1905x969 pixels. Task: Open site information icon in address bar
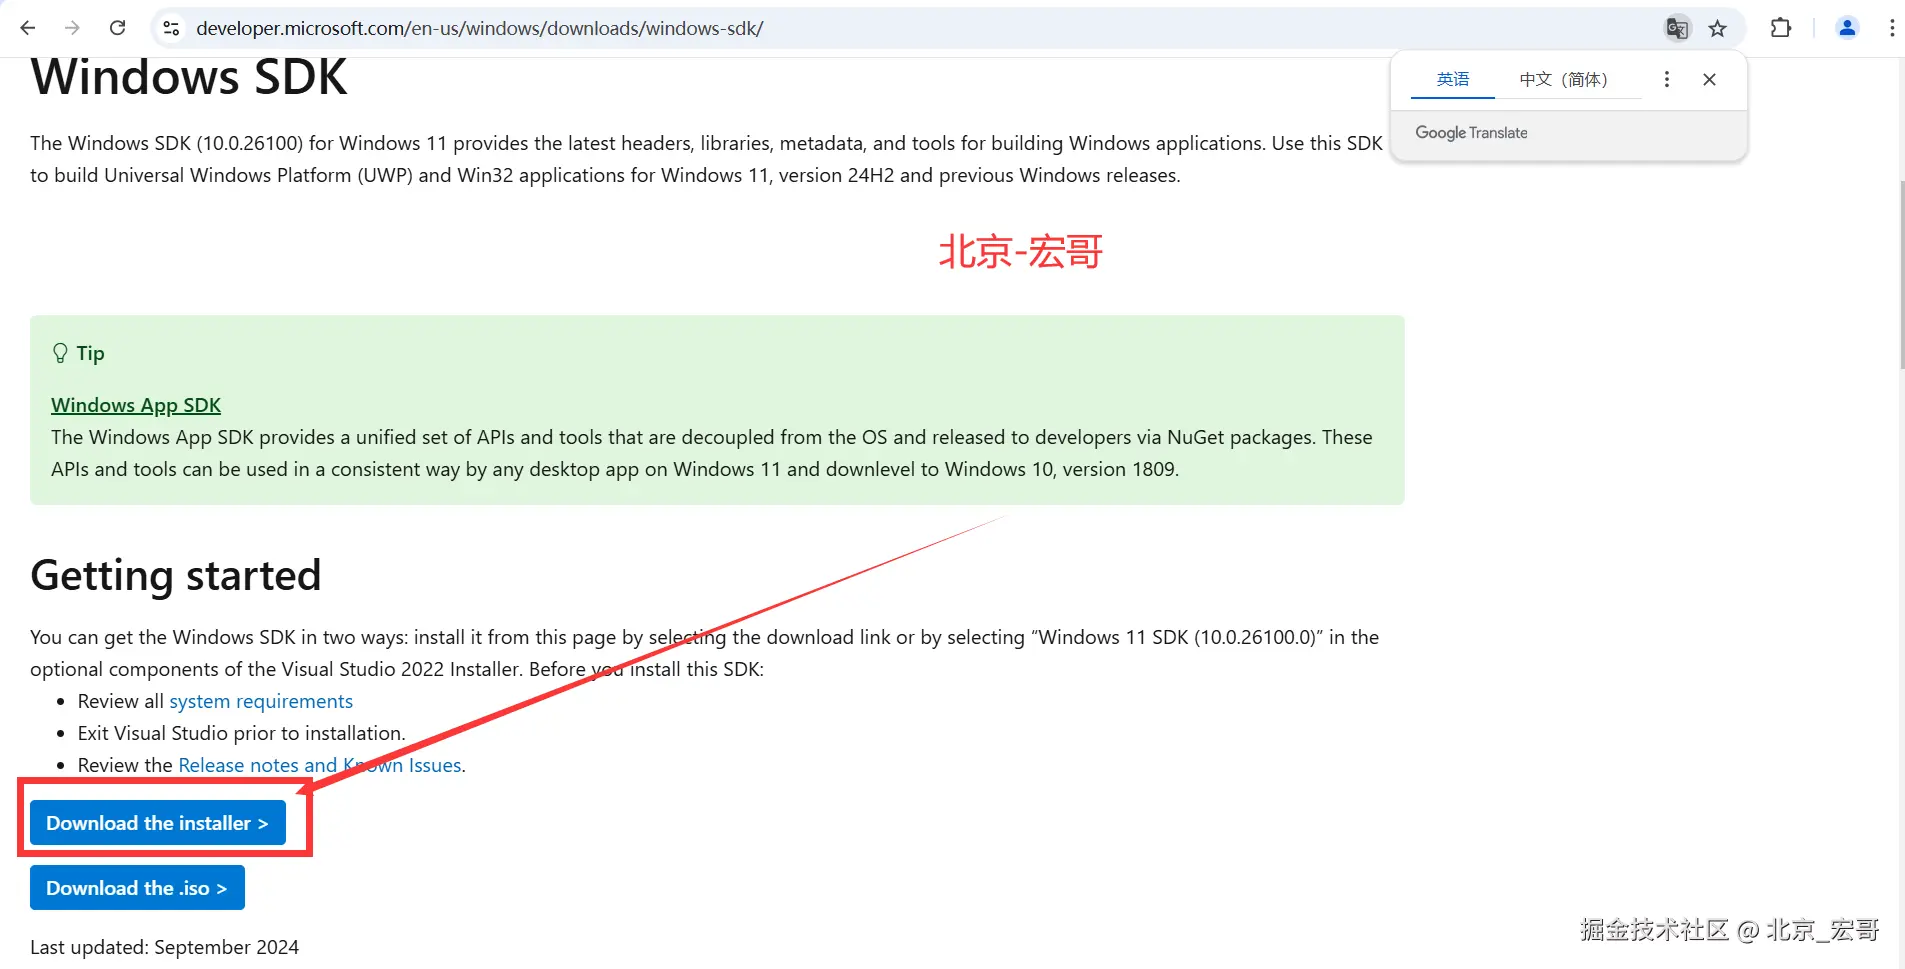[172, 28]
